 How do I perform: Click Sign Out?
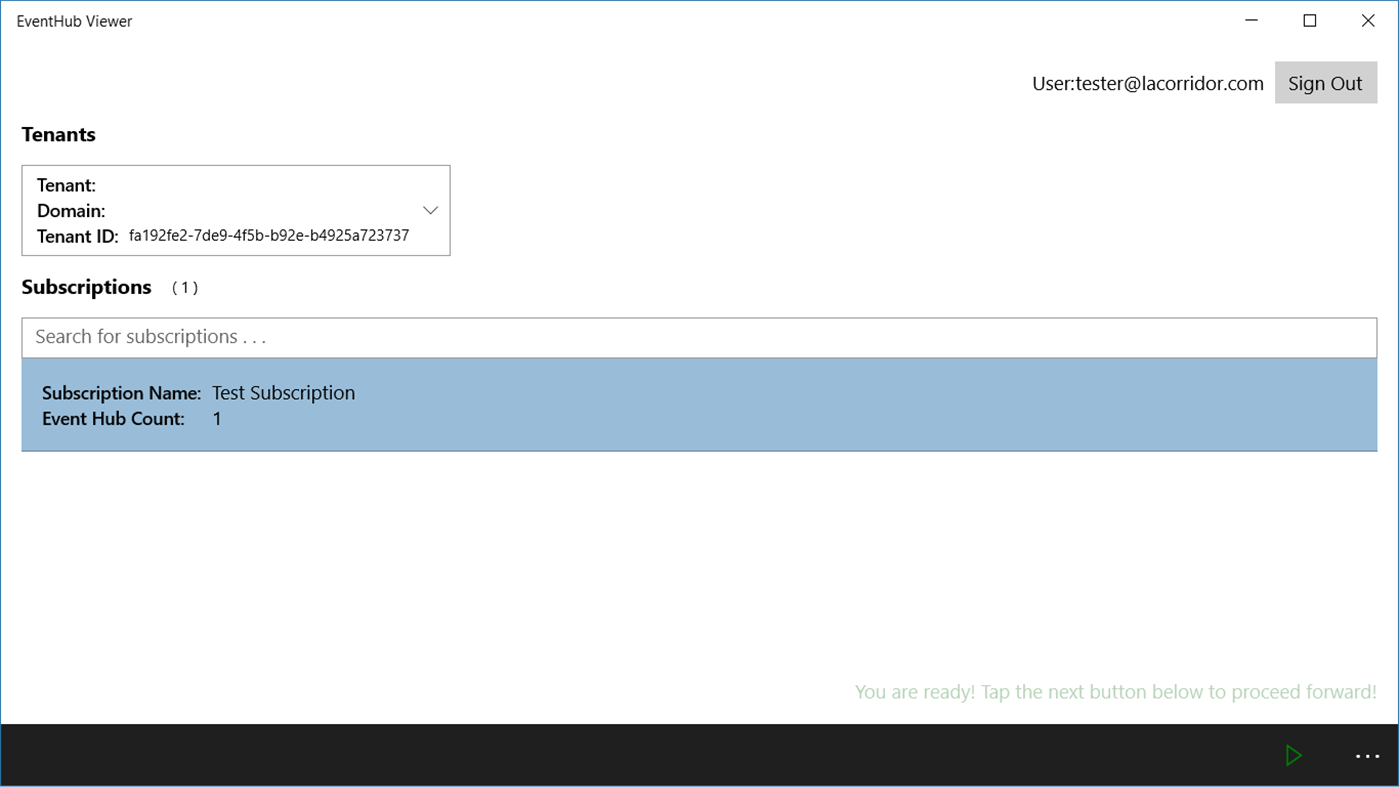[x=1325, y=83]
